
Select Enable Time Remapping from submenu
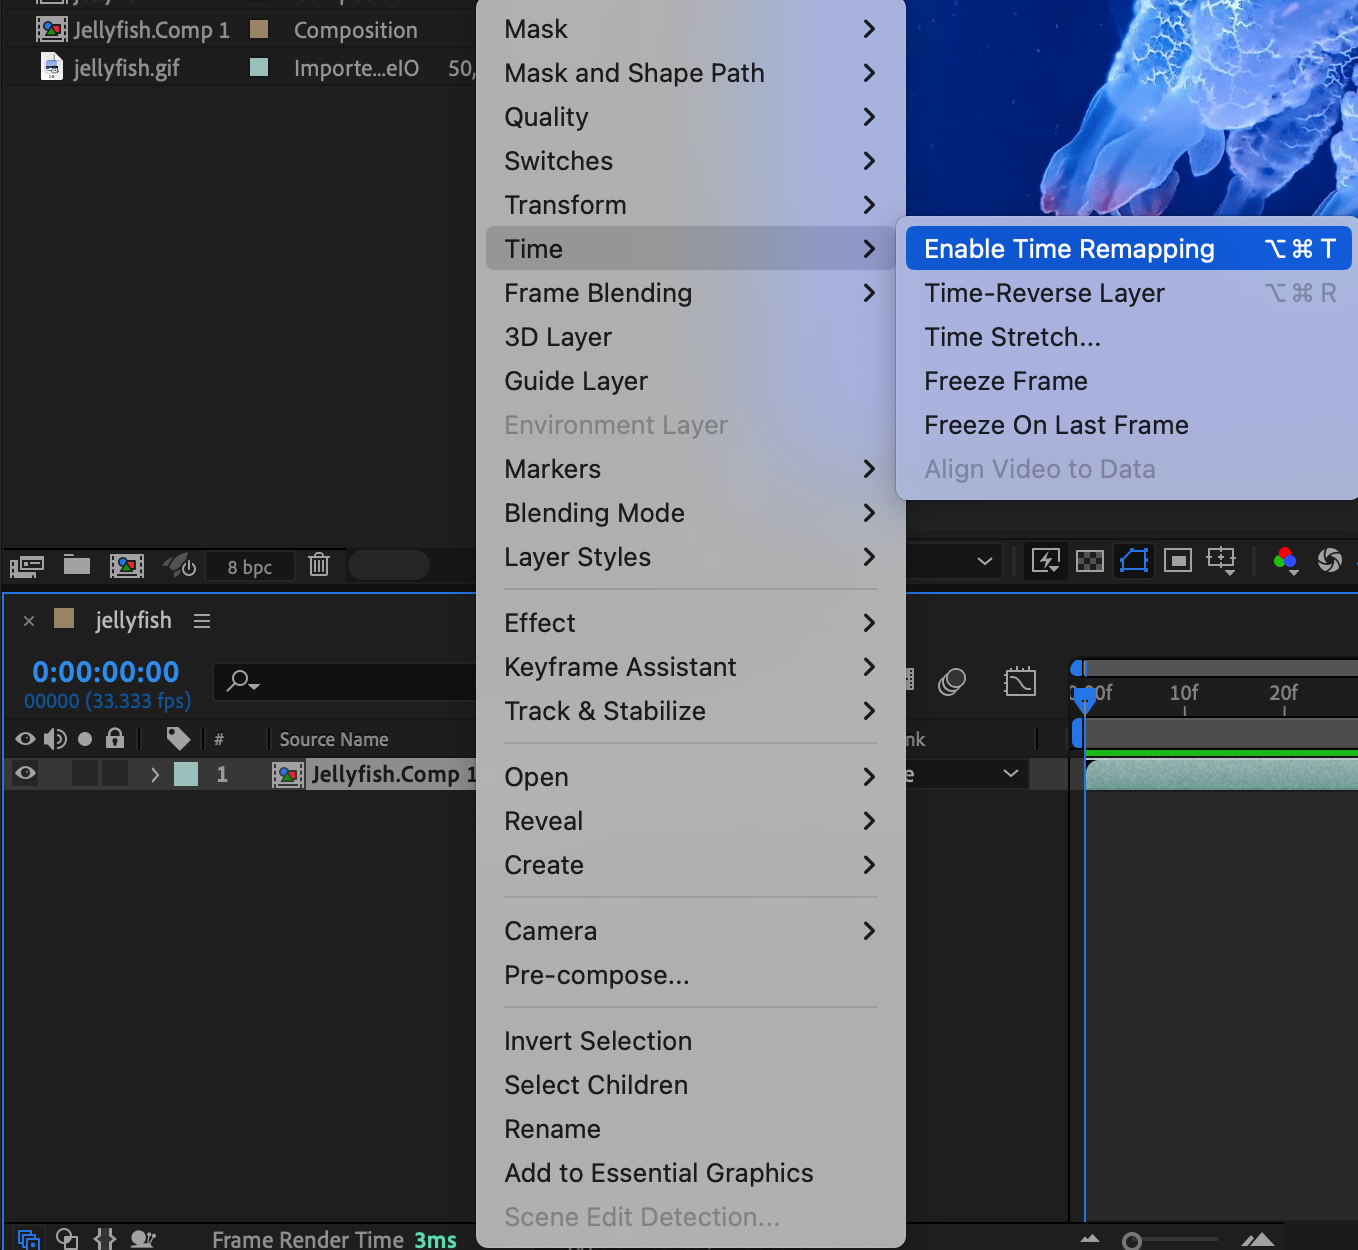1069,249
